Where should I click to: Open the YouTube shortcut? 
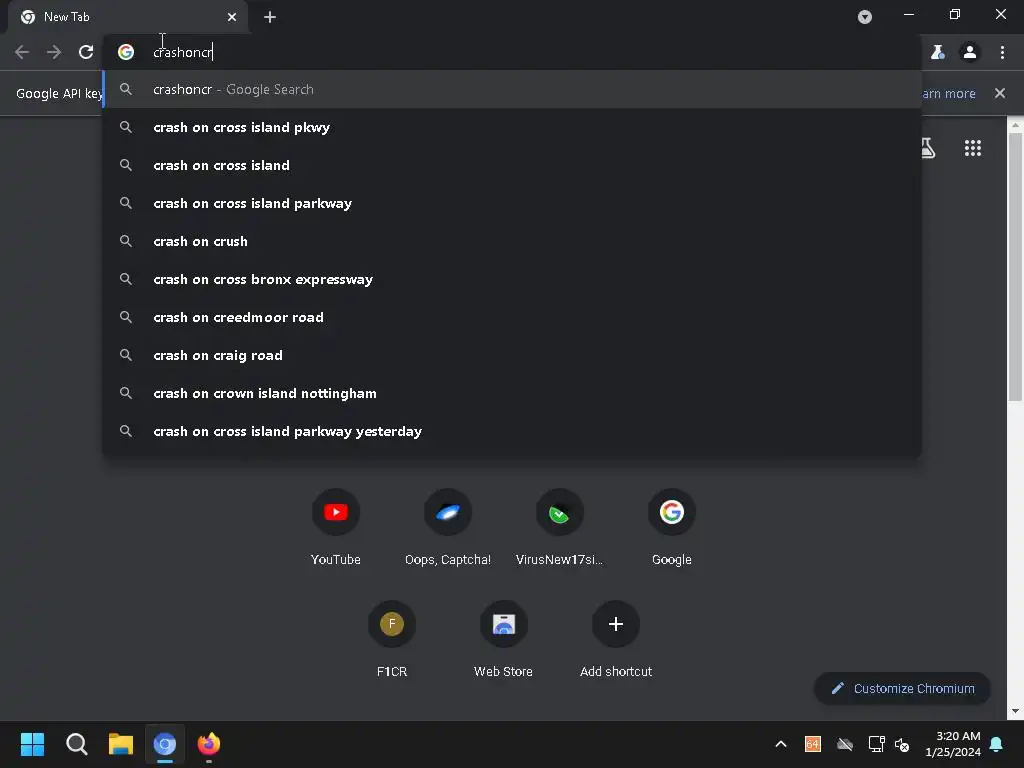tap(336, 528)
